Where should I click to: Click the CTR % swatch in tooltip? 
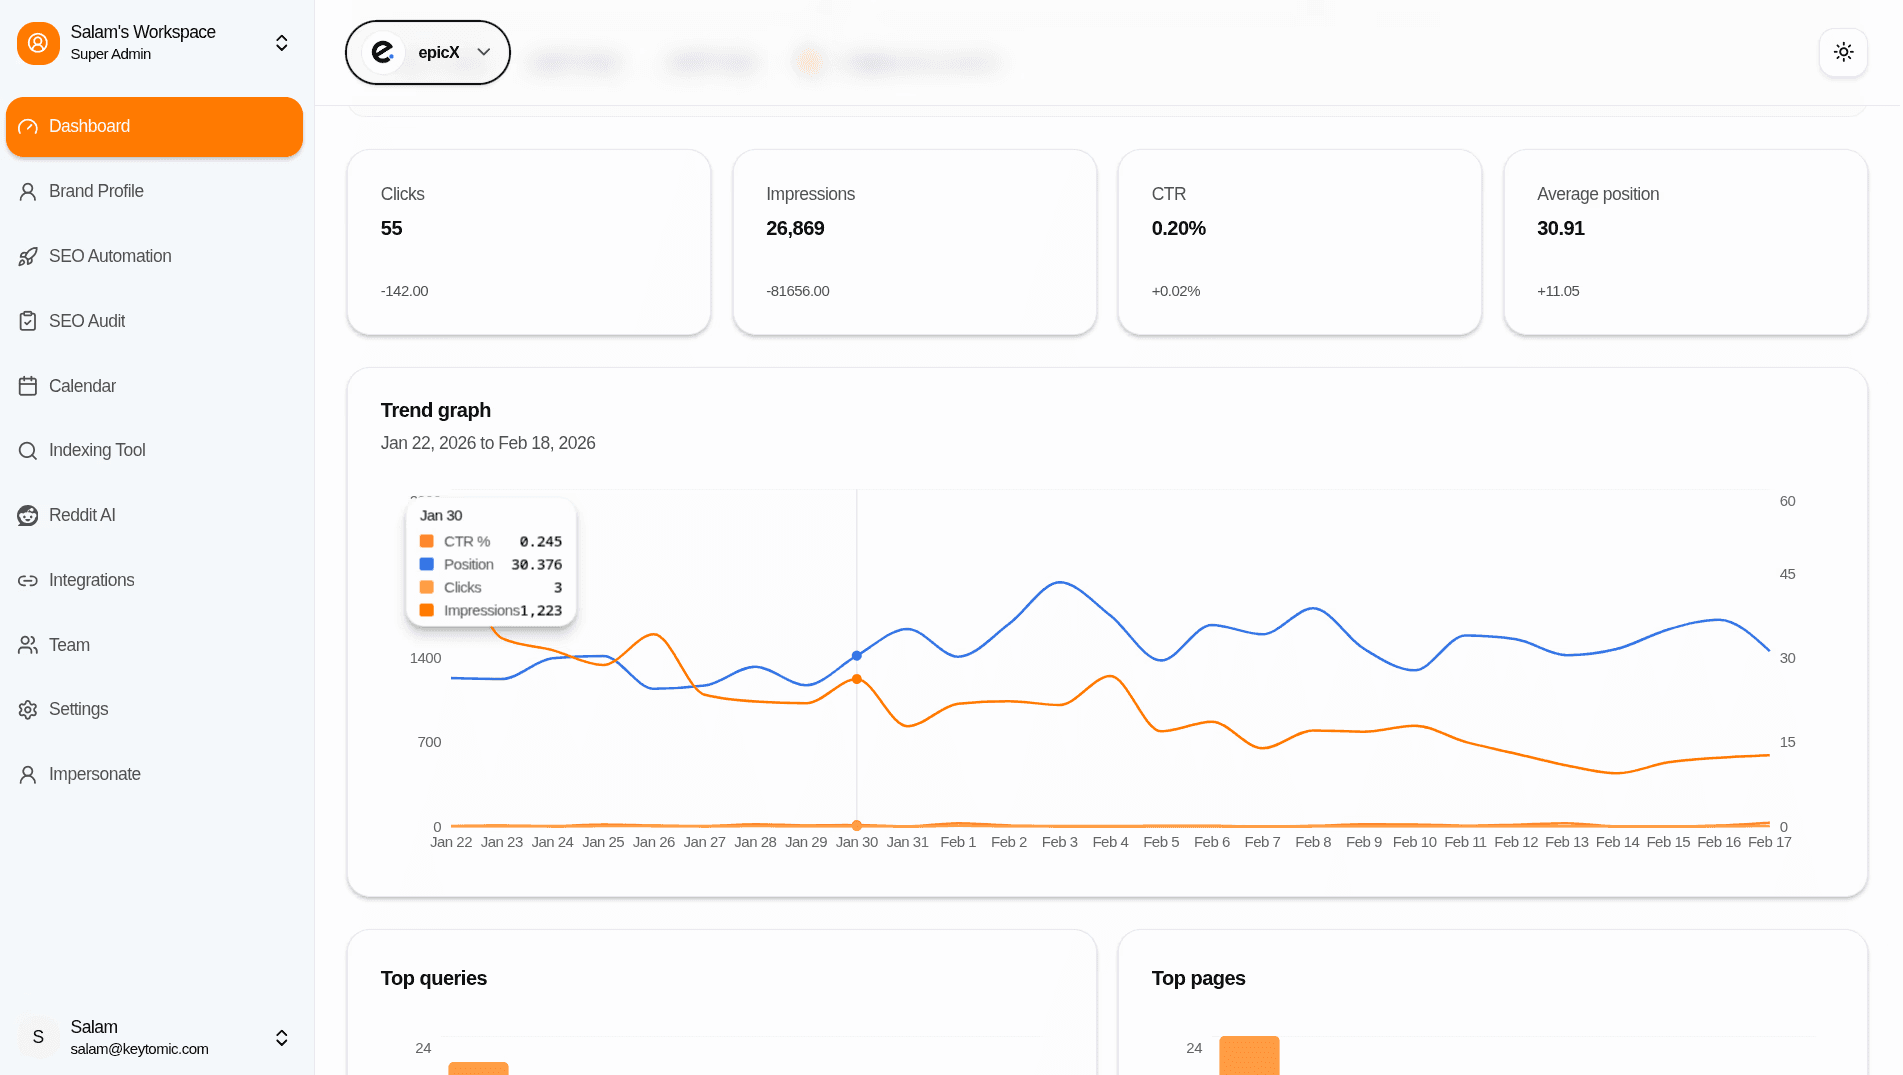pyautogui.click(x=427, y=541)
